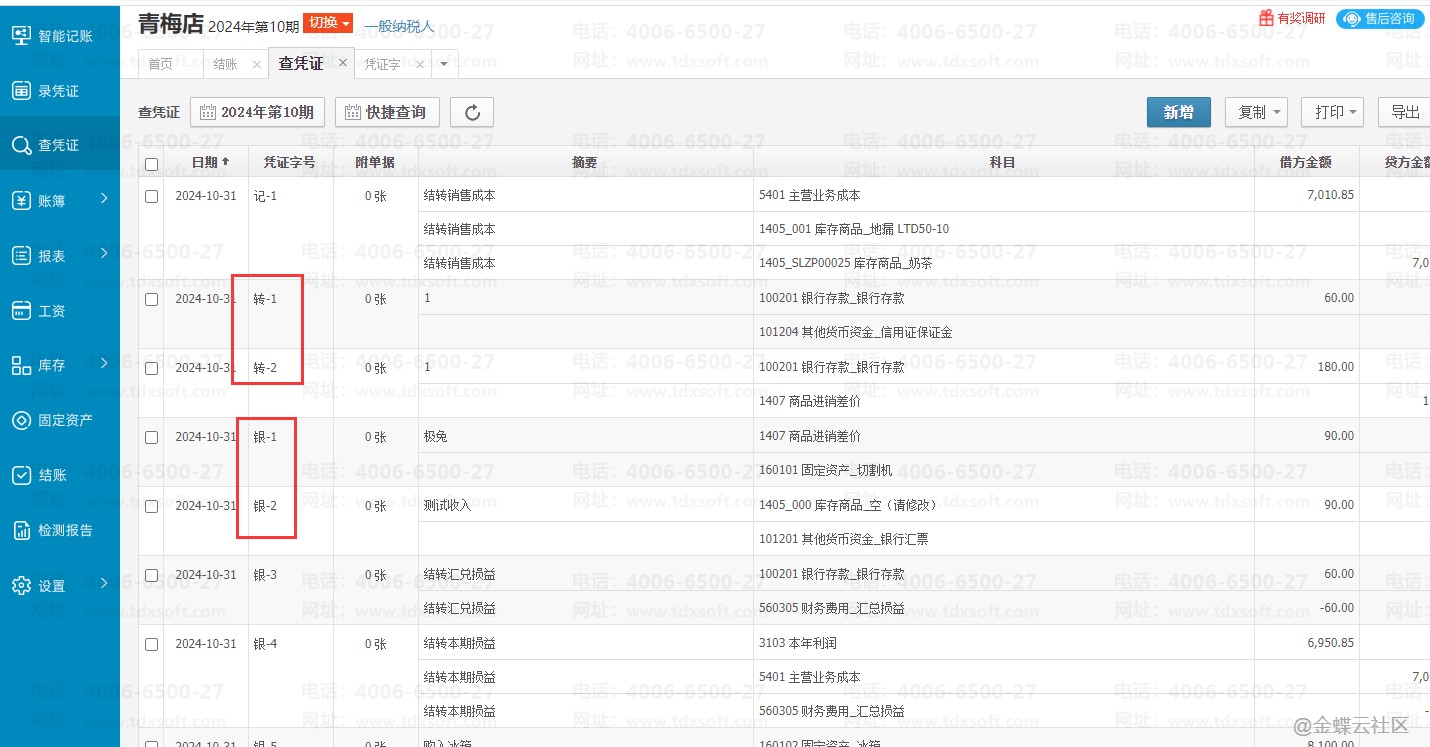
Task: Click the 工资 sidebar icon
Action: pyautogui.click(x=22, y=311)
